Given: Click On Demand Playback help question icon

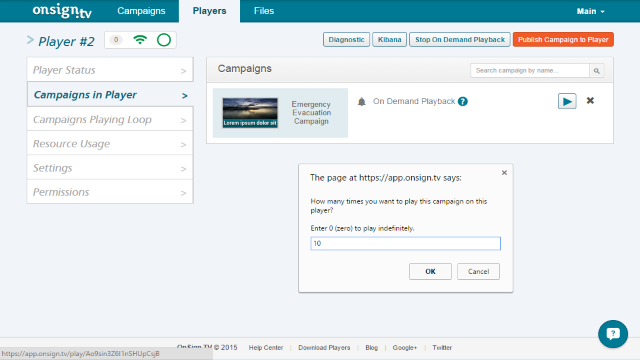Looking at the screenshot, I should click(462, 102).
